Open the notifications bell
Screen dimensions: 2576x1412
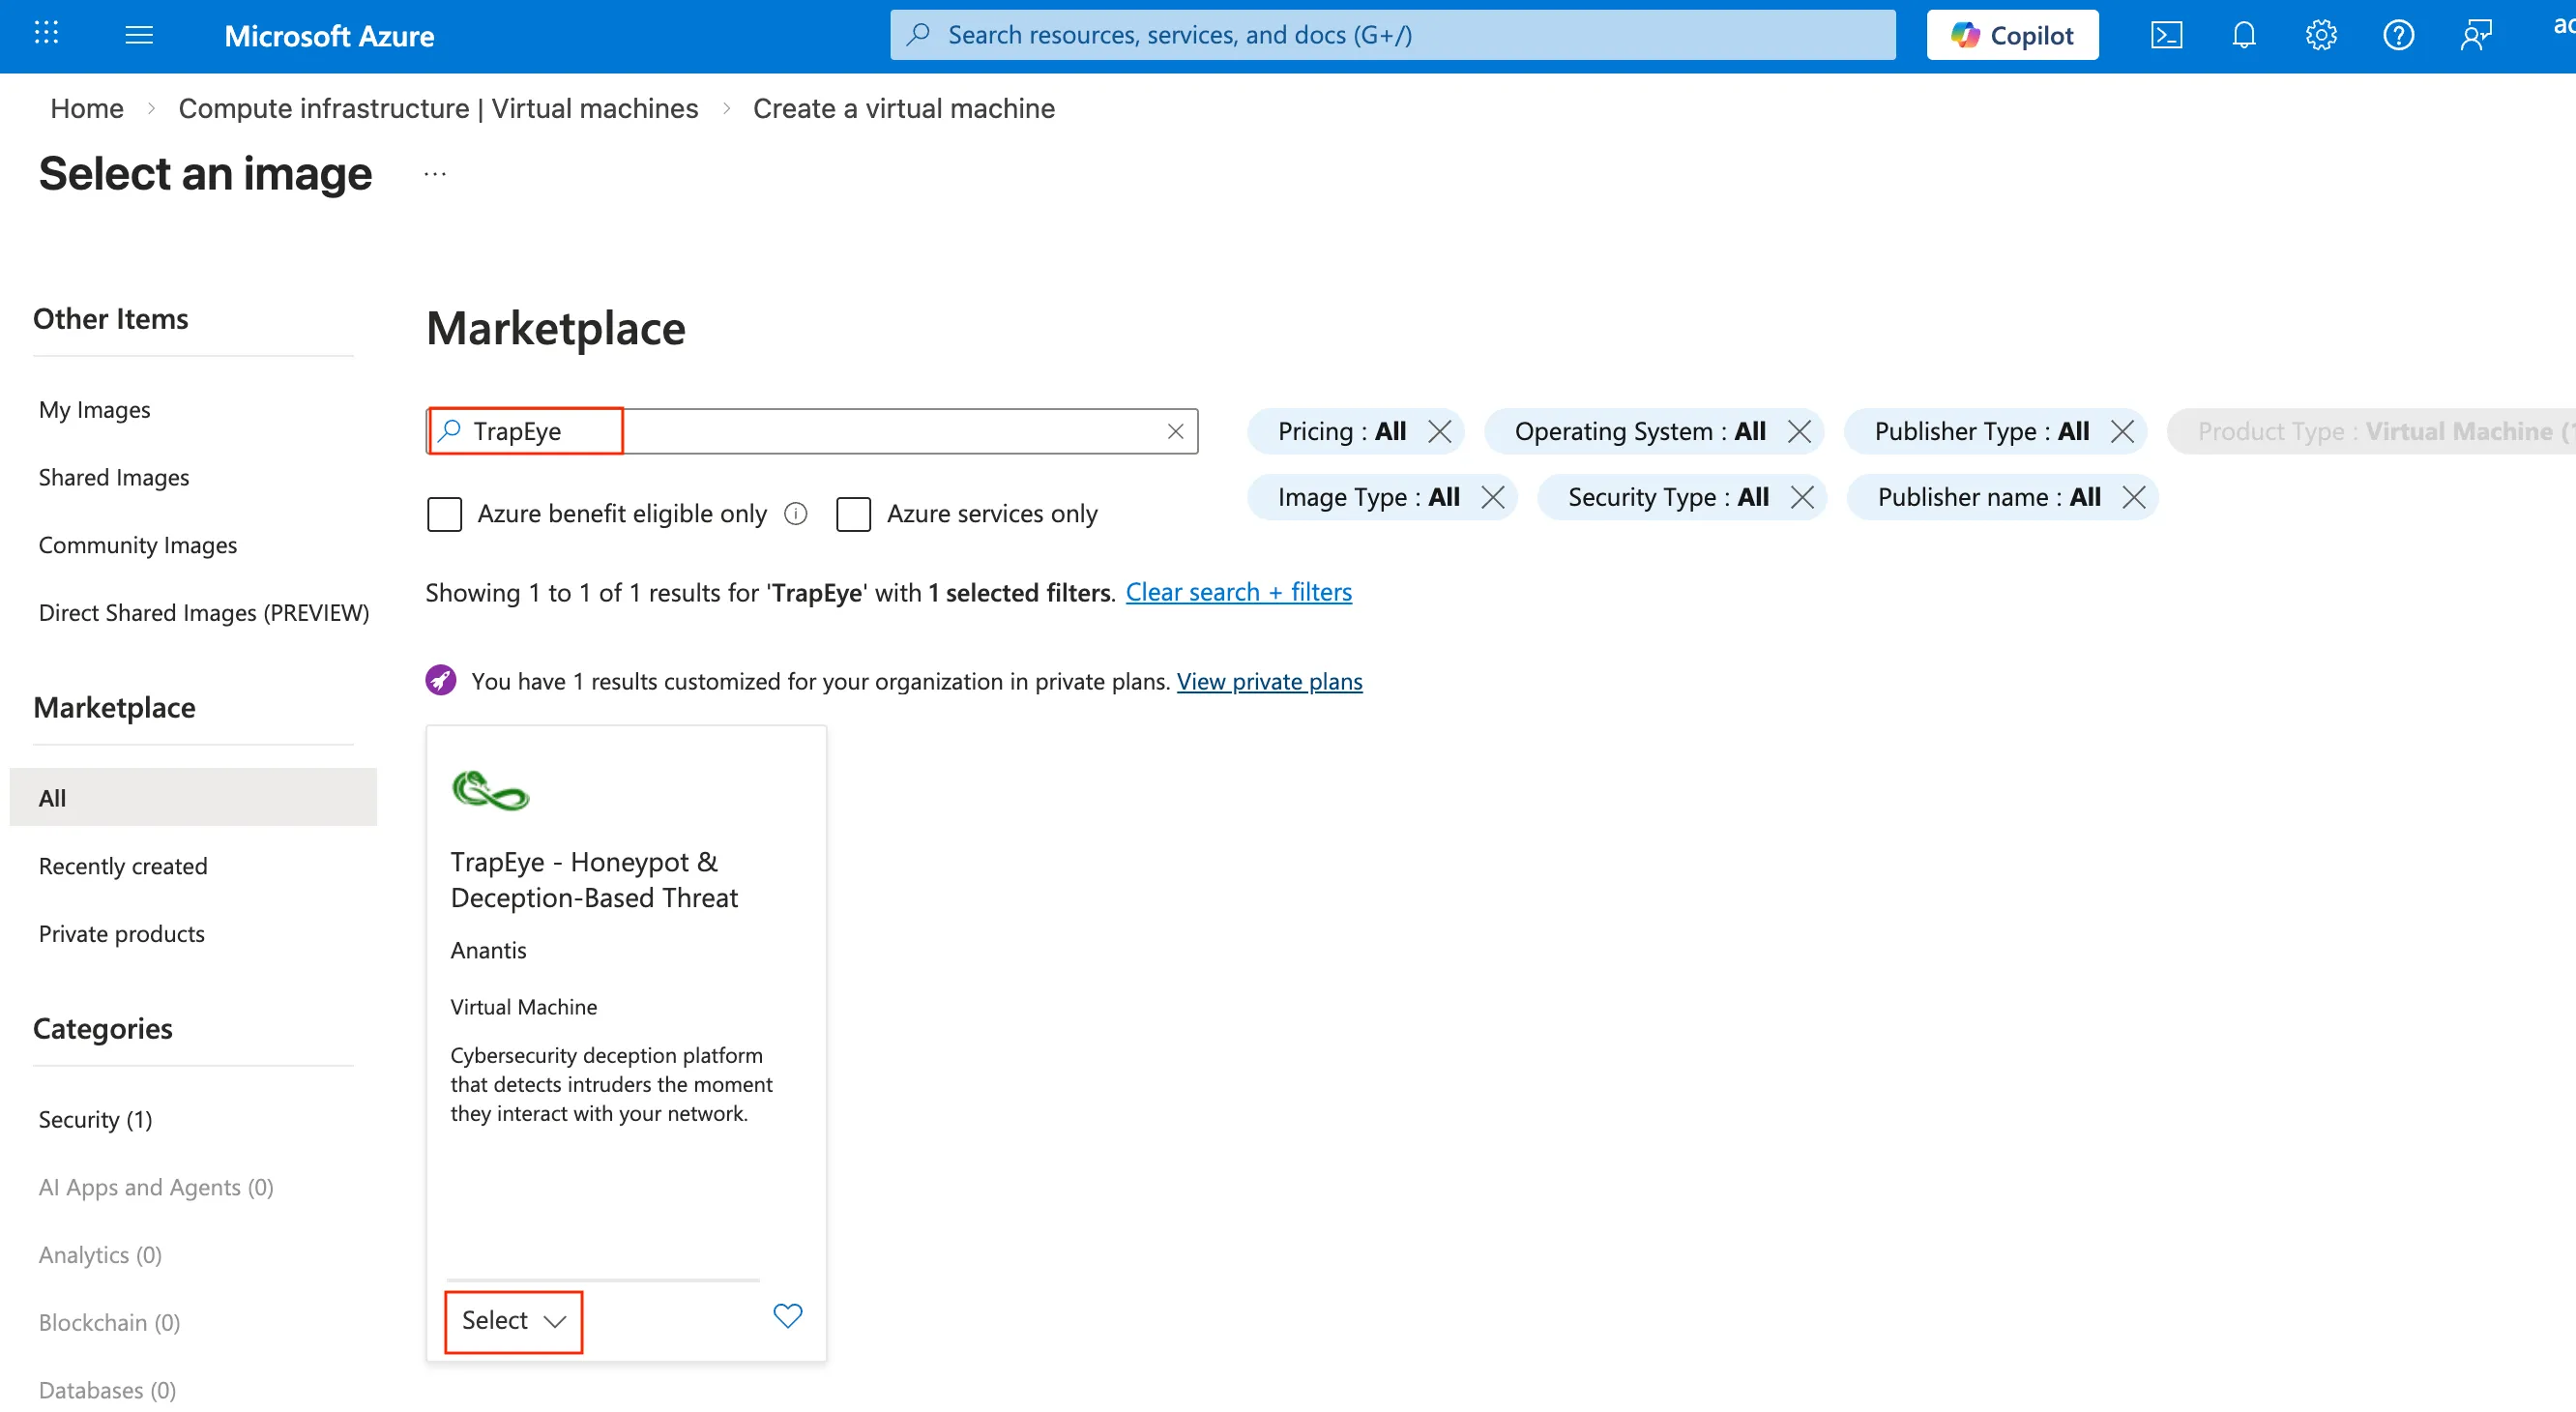(x=2243, y=36)
